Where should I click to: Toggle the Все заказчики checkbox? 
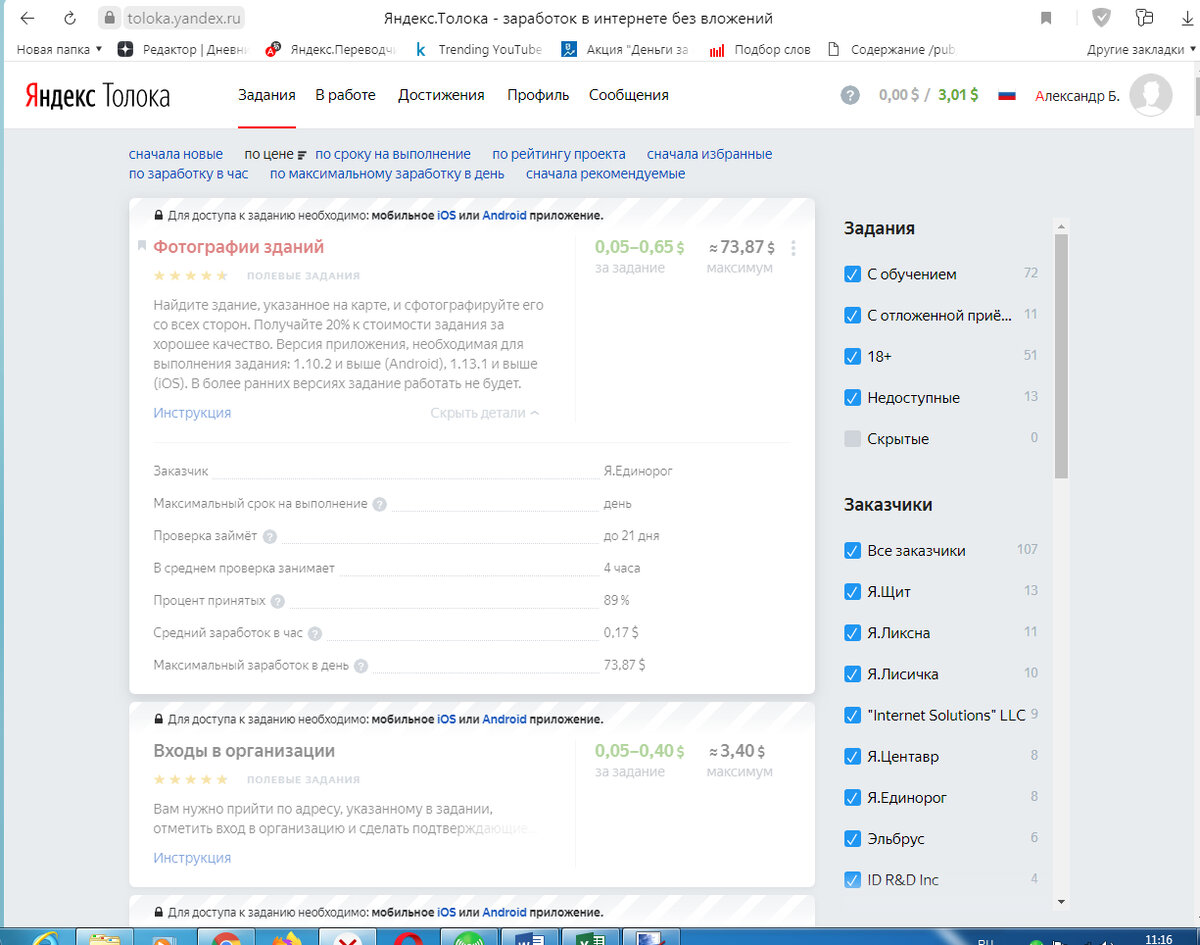853,551
